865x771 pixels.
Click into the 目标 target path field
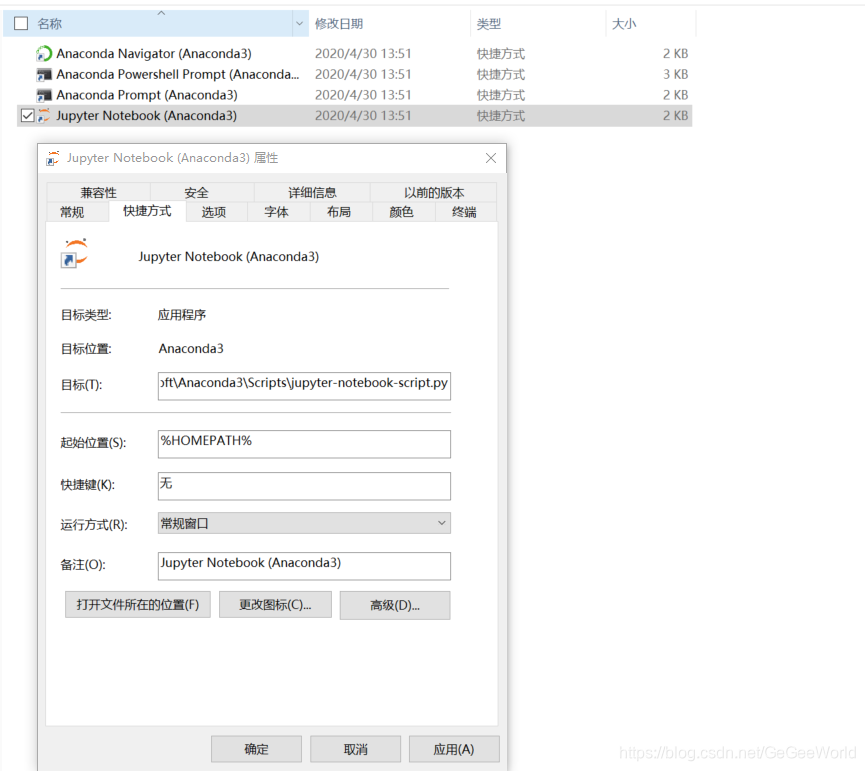point(304,386)
